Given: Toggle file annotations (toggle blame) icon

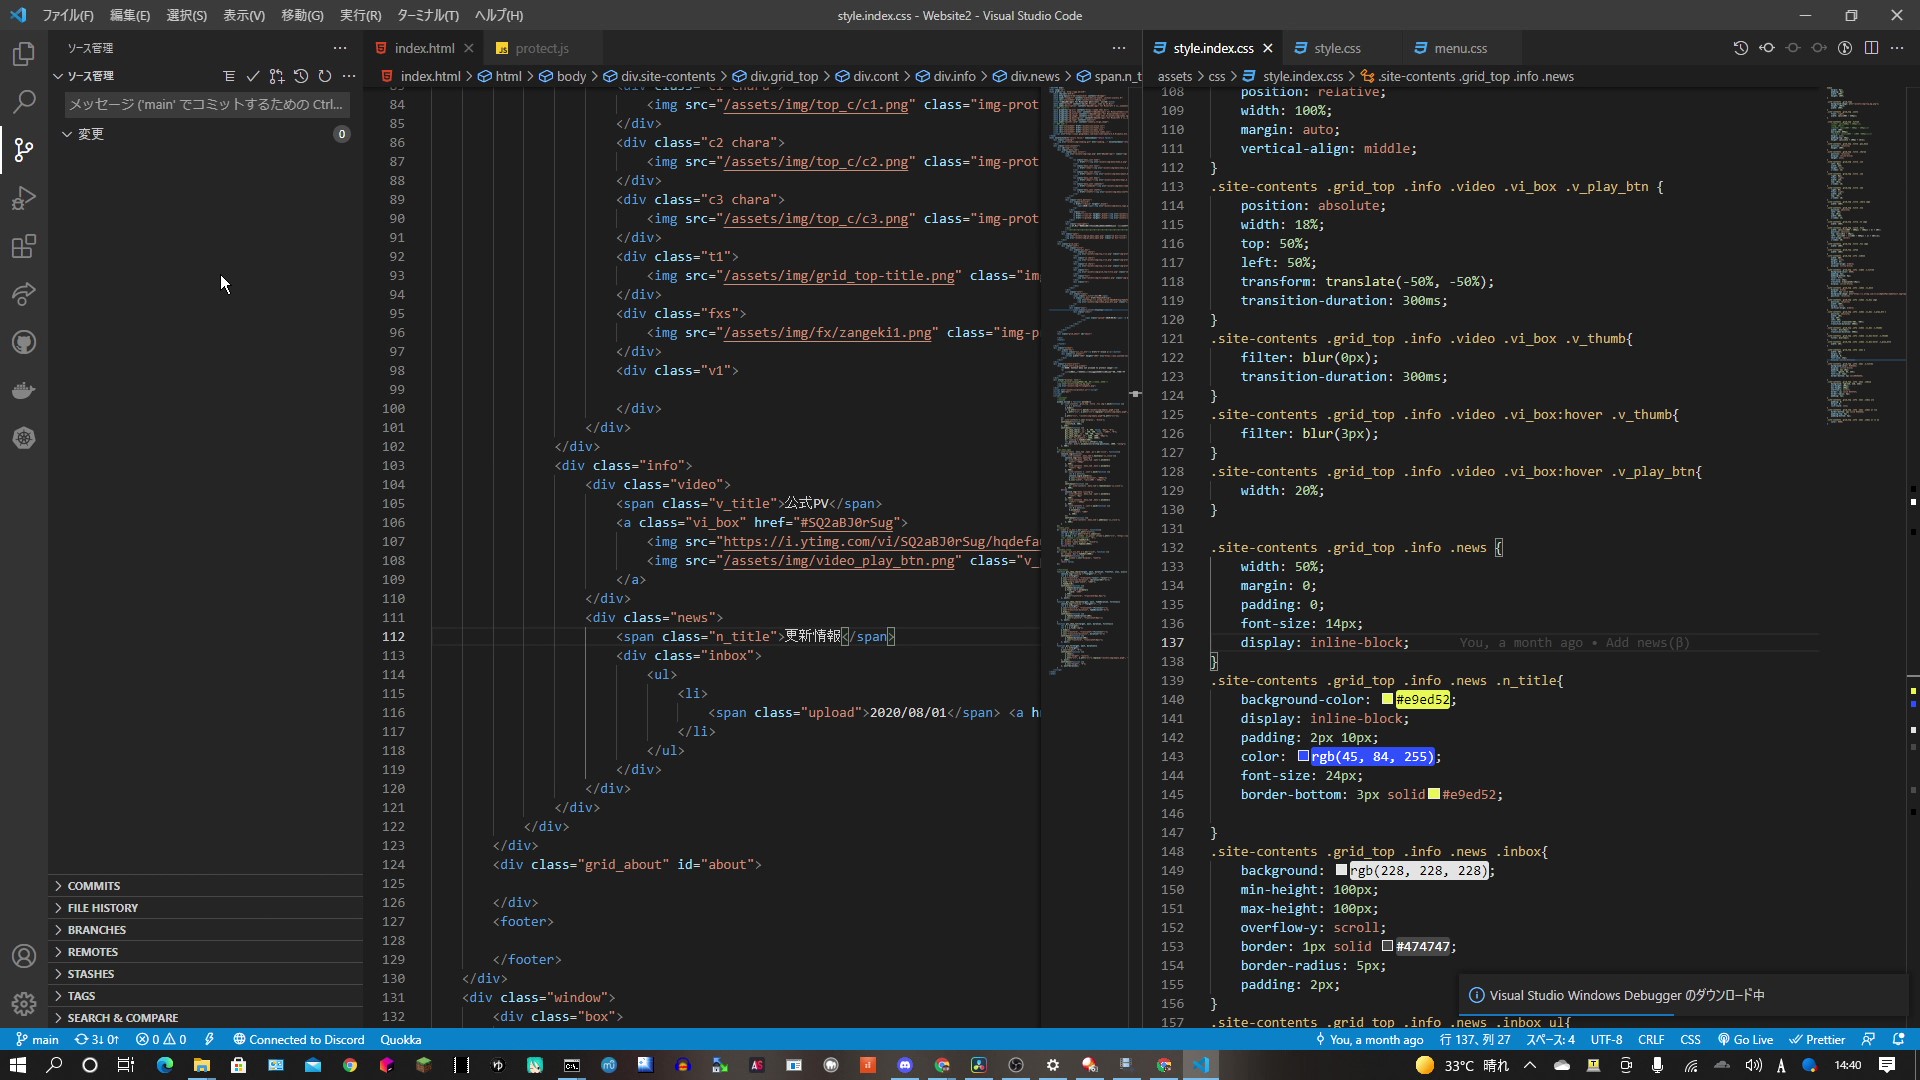Looking at the screenshot, I should tap(1845, 48).
